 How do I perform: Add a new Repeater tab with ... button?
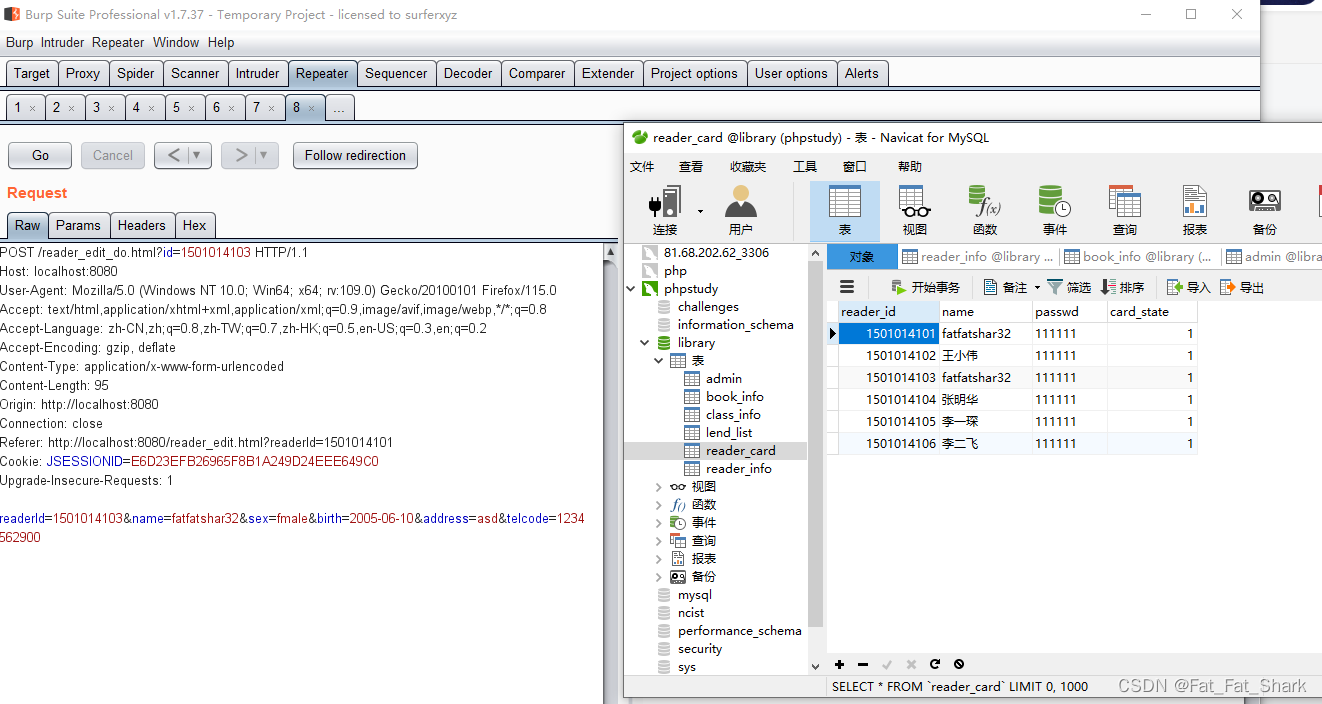pyautogui.click(x=339, y=107)
